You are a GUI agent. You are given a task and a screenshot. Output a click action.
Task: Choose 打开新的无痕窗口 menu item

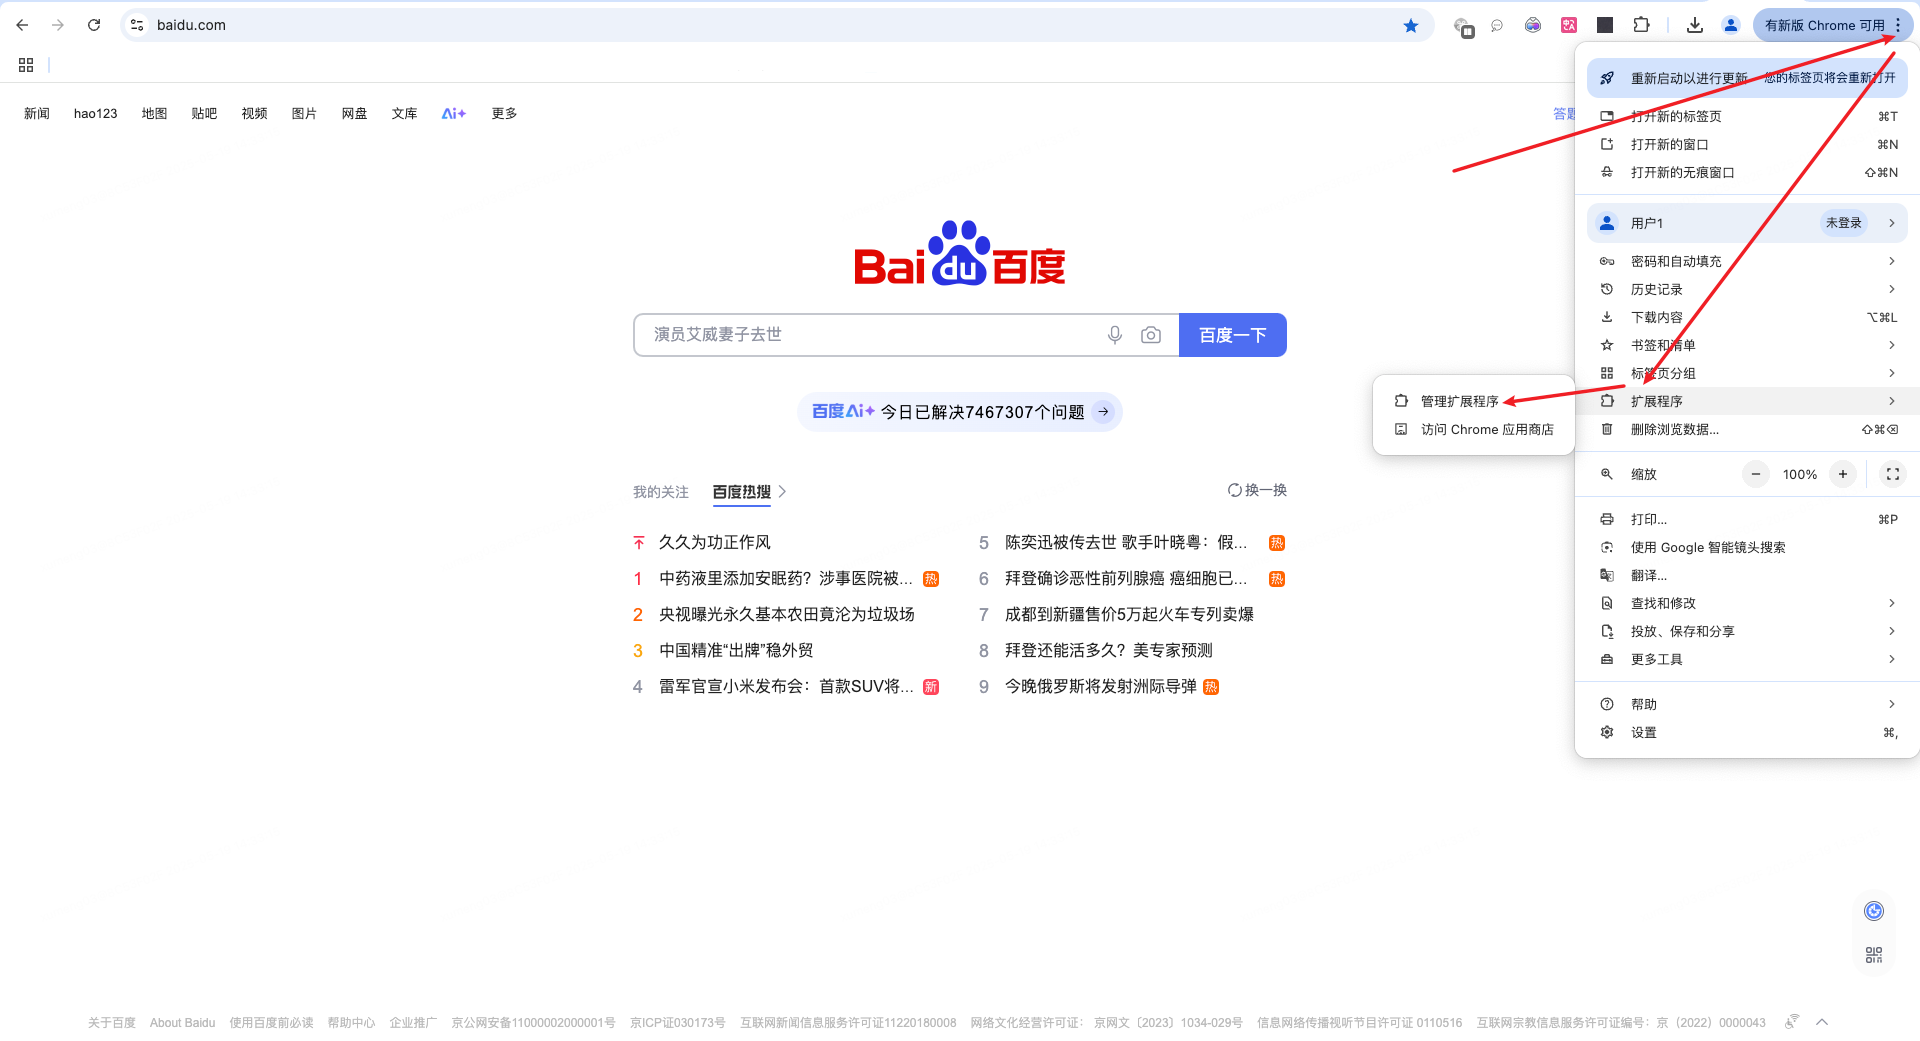[x=1747, y=172]
